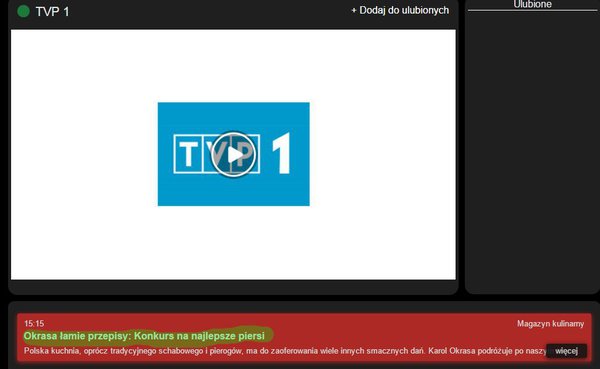Click the large white 1 in the logo
Image resolution: width=600 pixels, height=369 pixels.
pyautogui.click(x=282, y=153)
